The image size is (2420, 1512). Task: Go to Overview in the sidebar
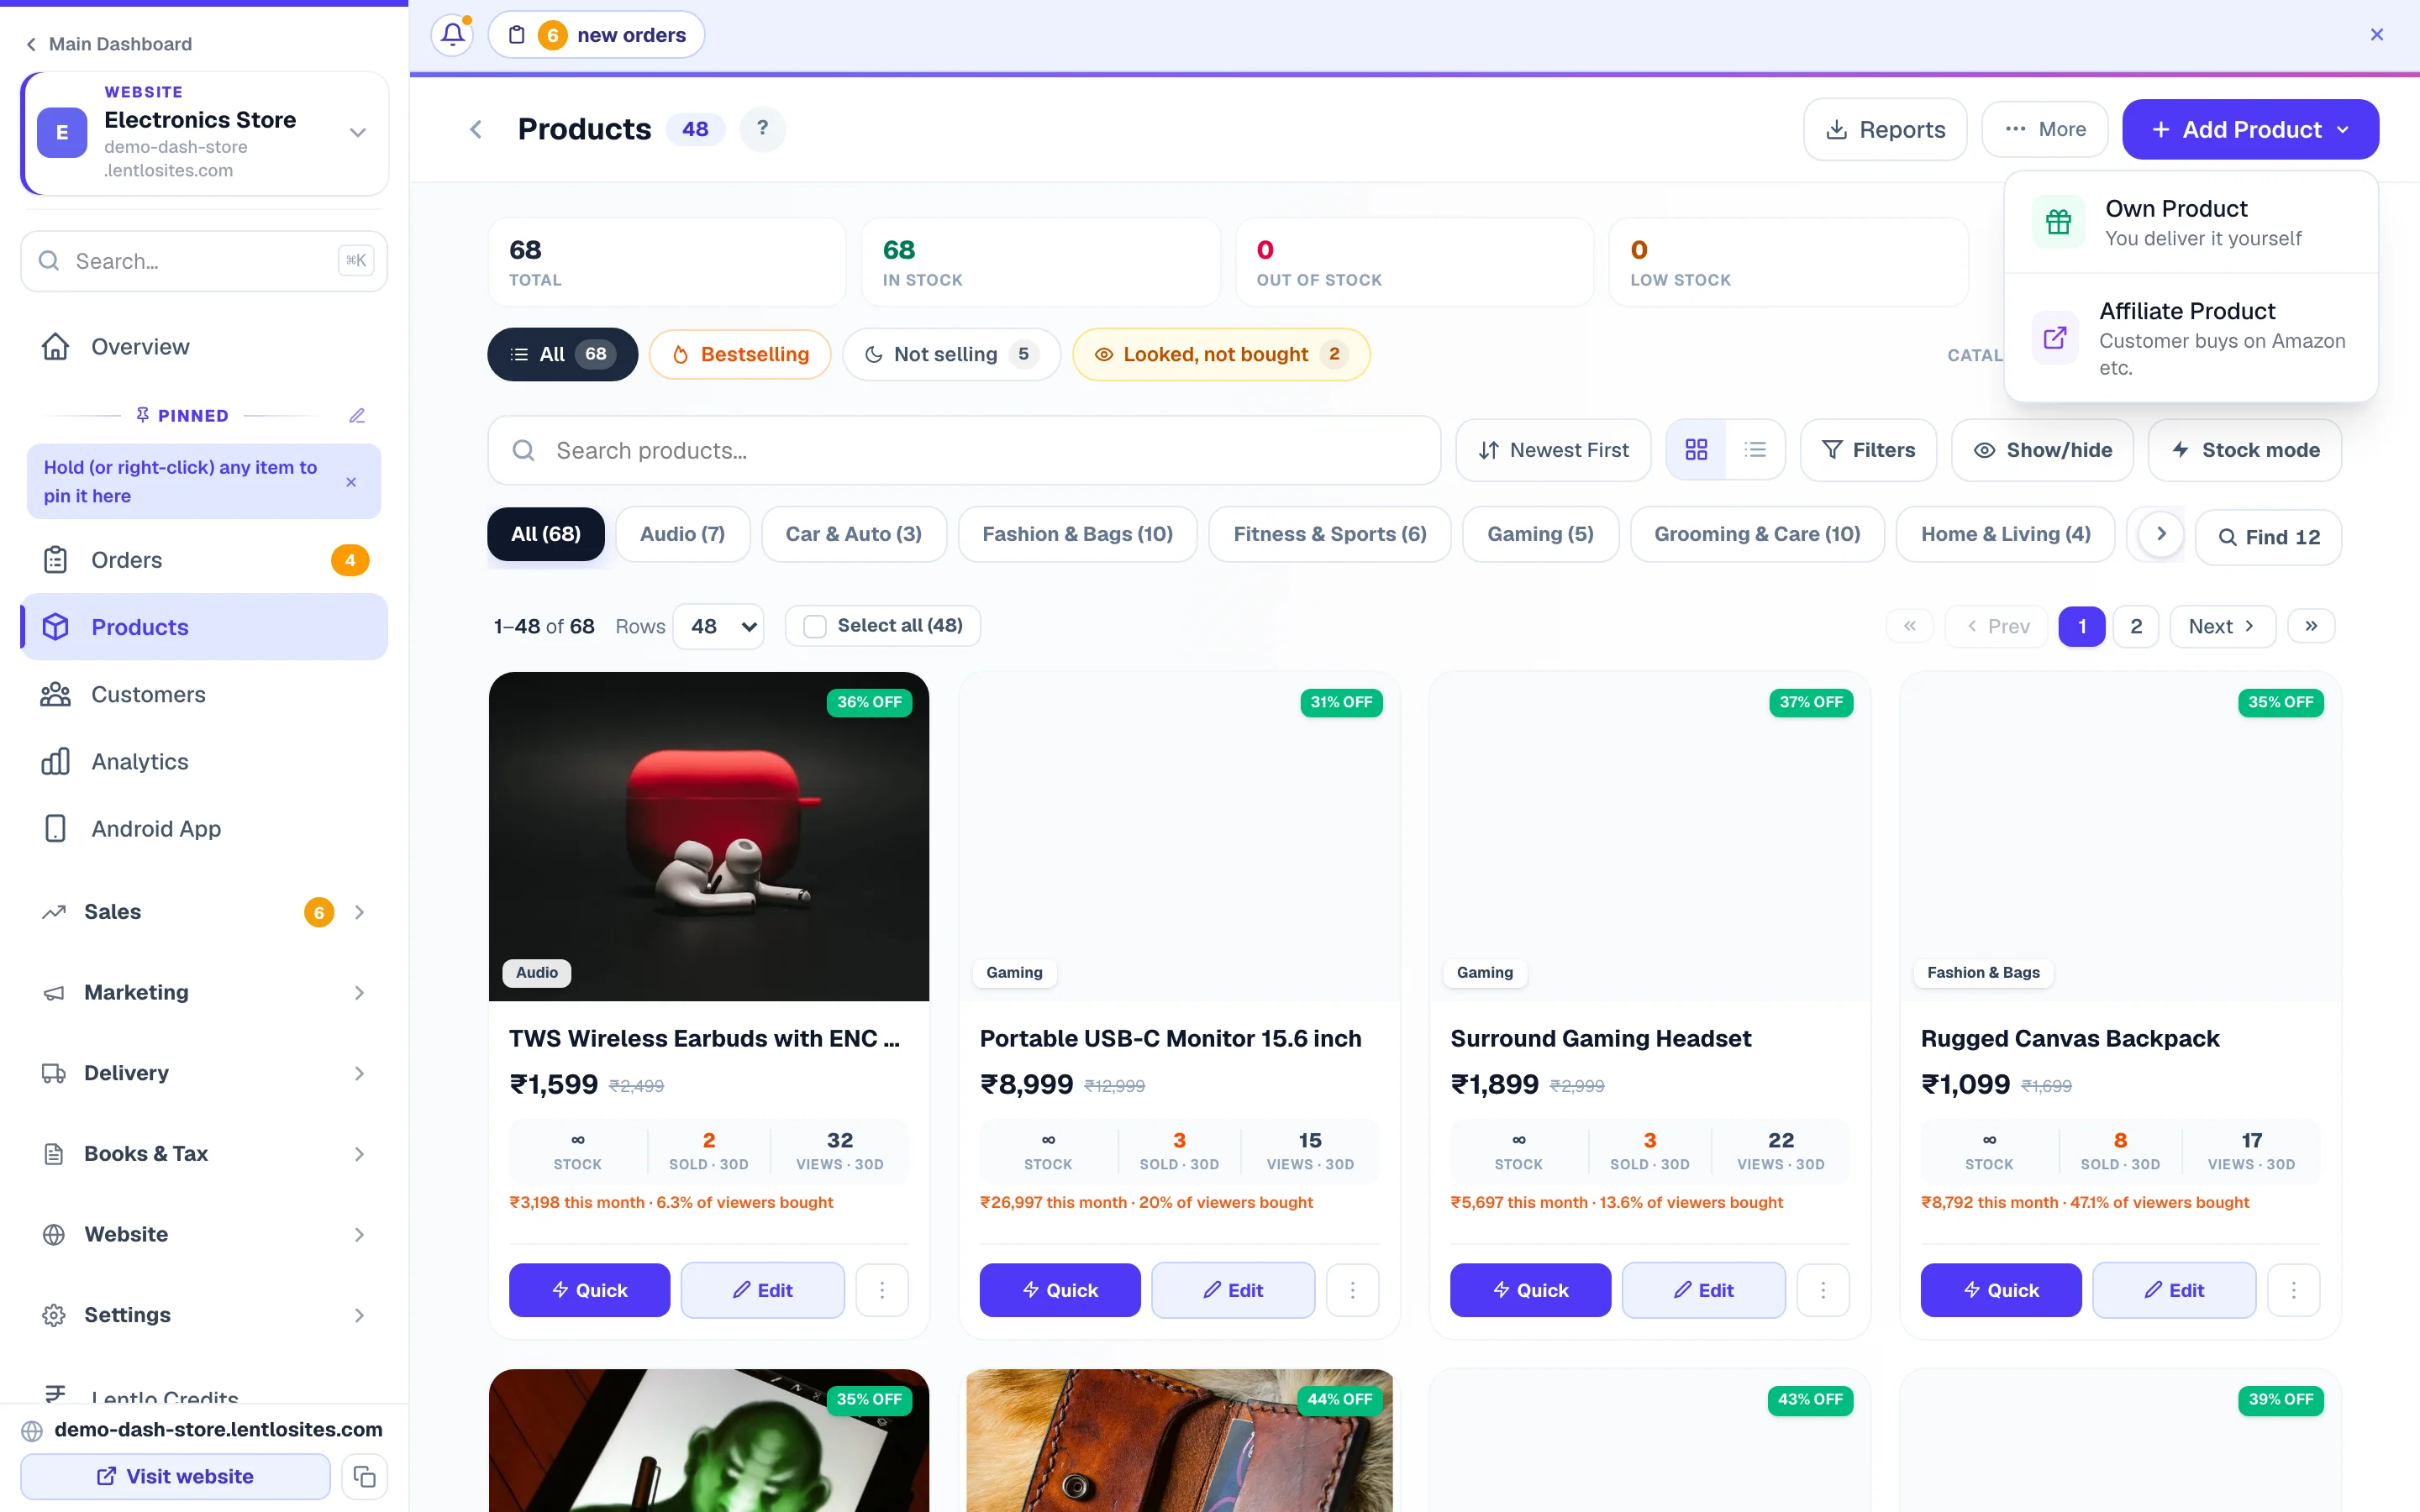[204, 346]
